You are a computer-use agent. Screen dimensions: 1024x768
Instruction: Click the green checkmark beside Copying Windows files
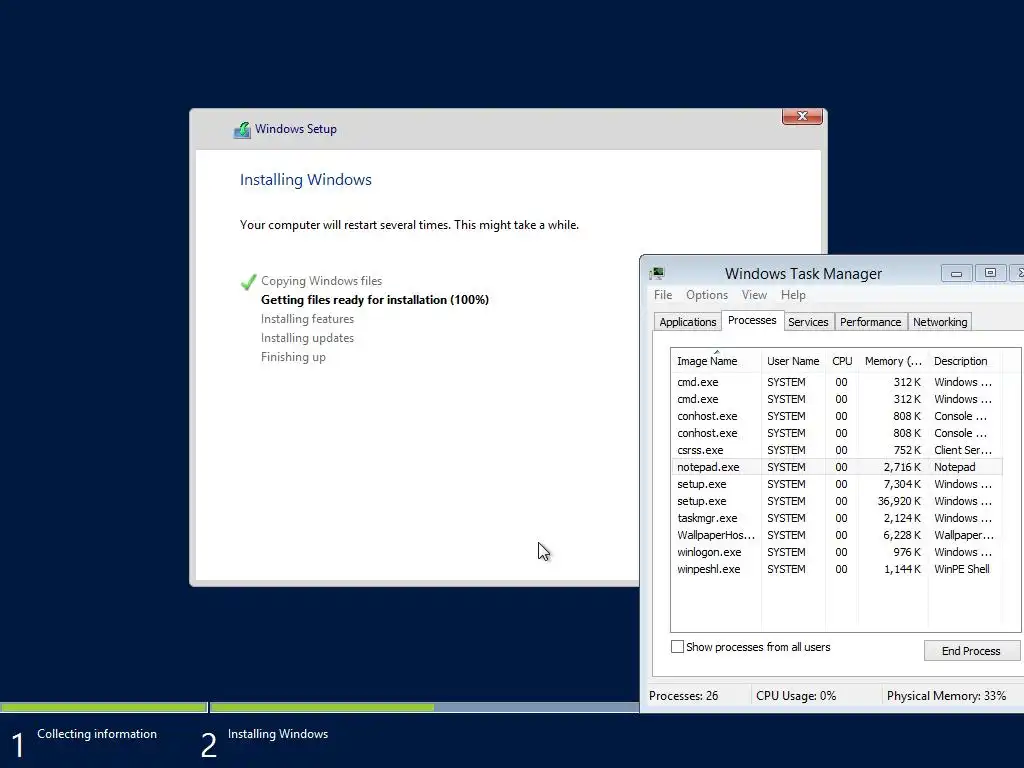pos(248,281)
